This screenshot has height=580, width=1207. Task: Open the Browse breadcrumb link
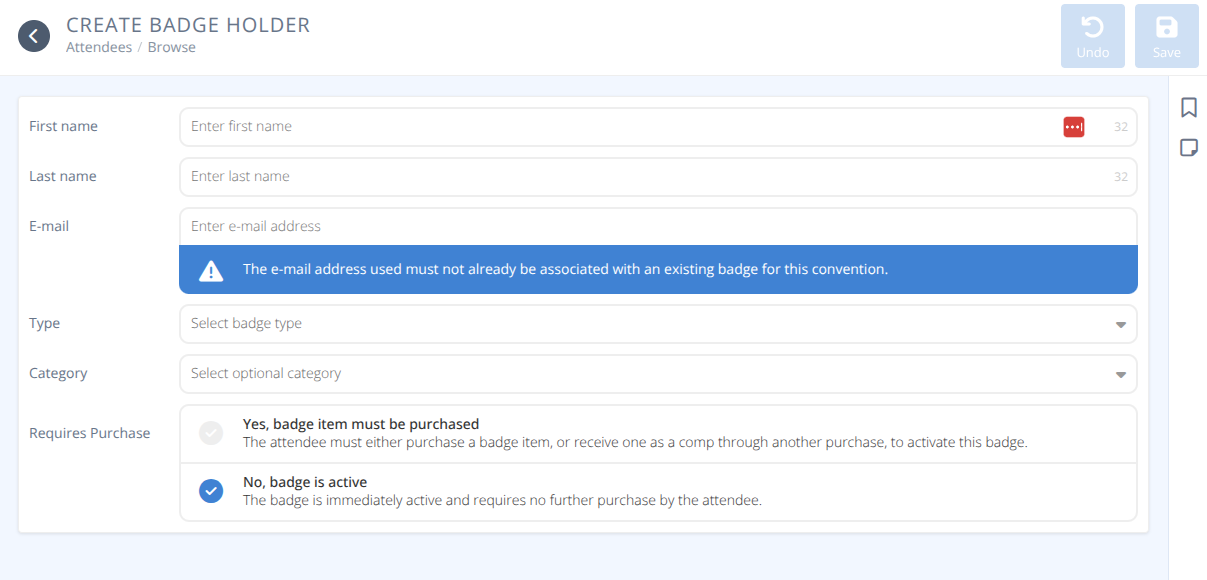[171, 46]
